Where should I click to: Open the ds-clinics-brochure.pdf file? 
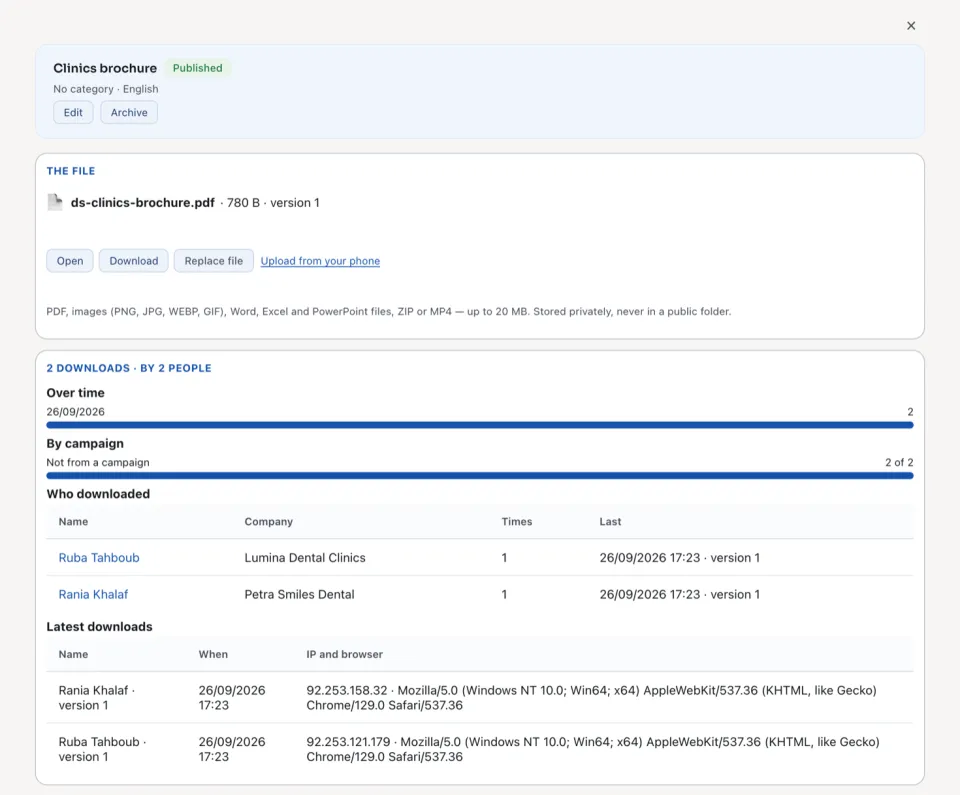[x=70, y=261]
